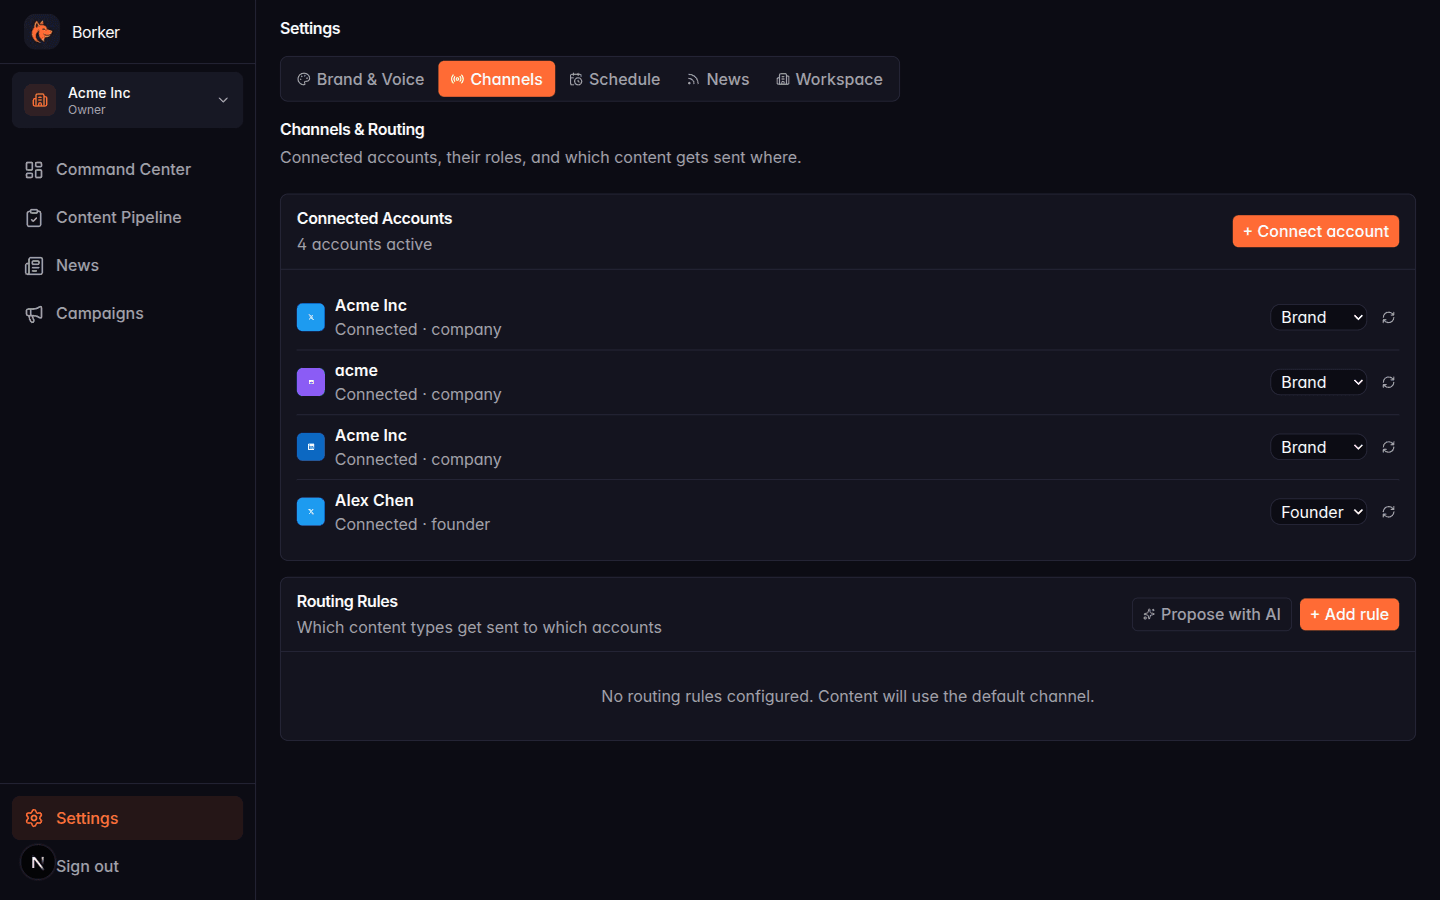Screen dimensions: 1440x900
Task: Refresh the Alex Chen account connection
Action: [1388, 511]
